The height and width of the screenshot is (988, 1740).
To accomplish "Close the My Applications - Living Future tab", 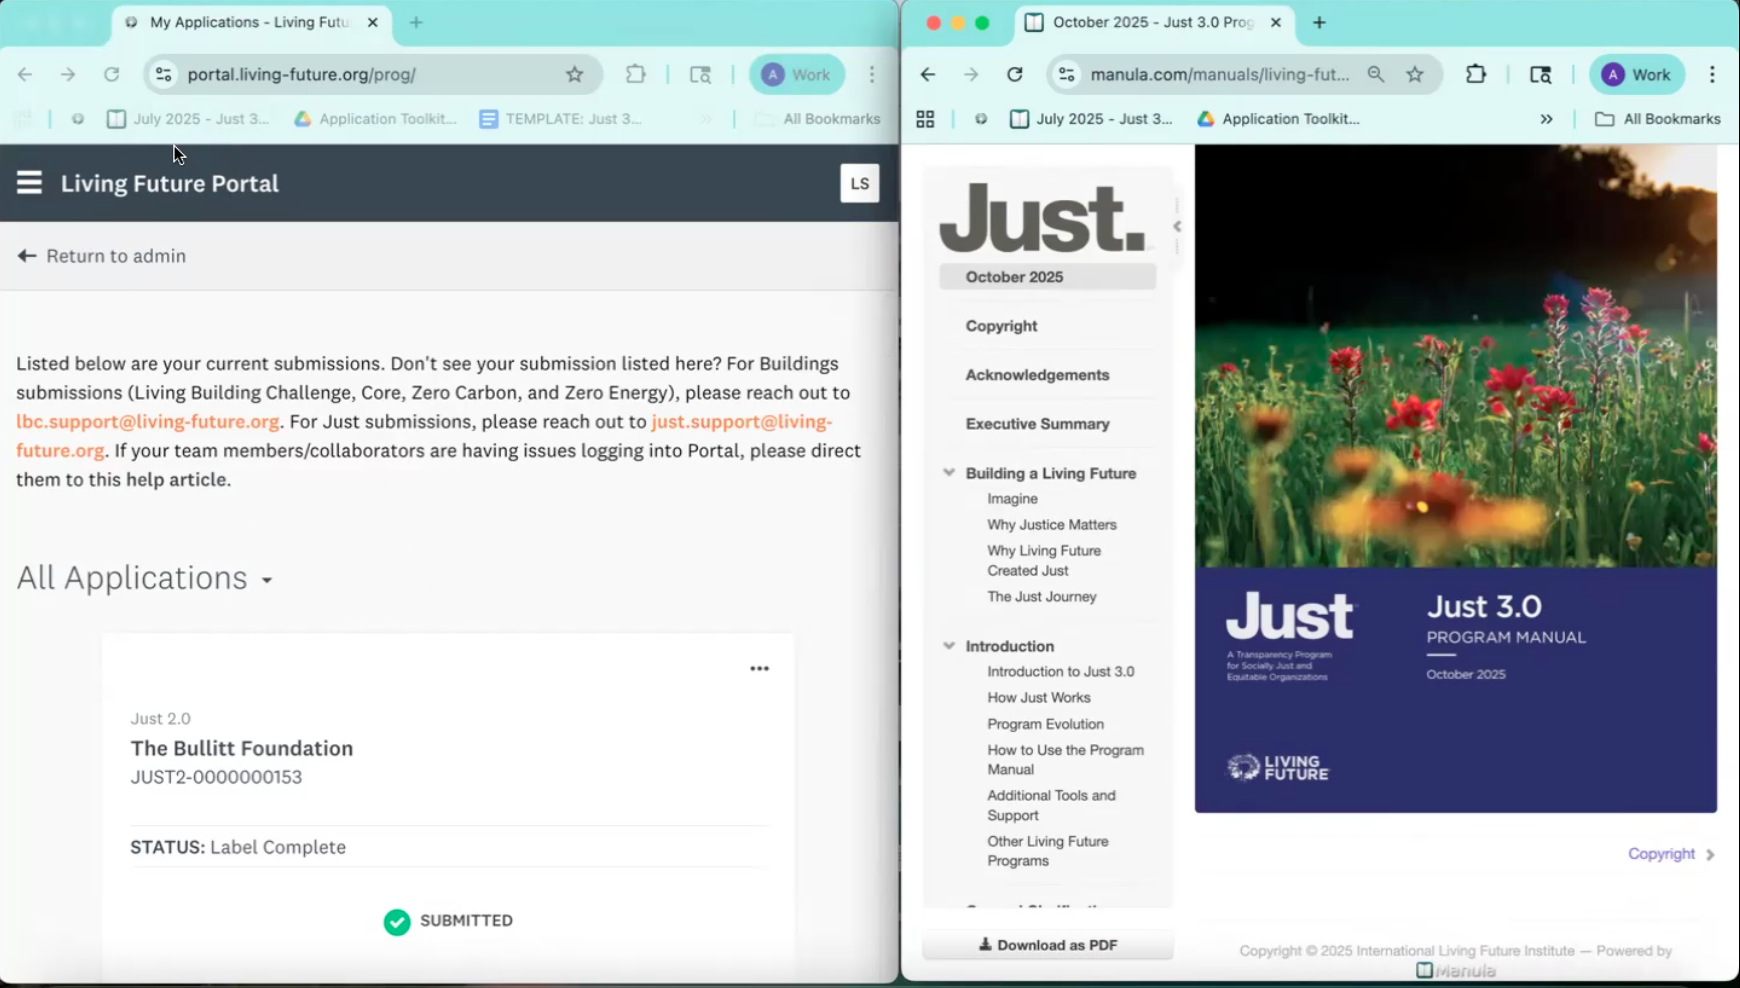I will [373, 22].
